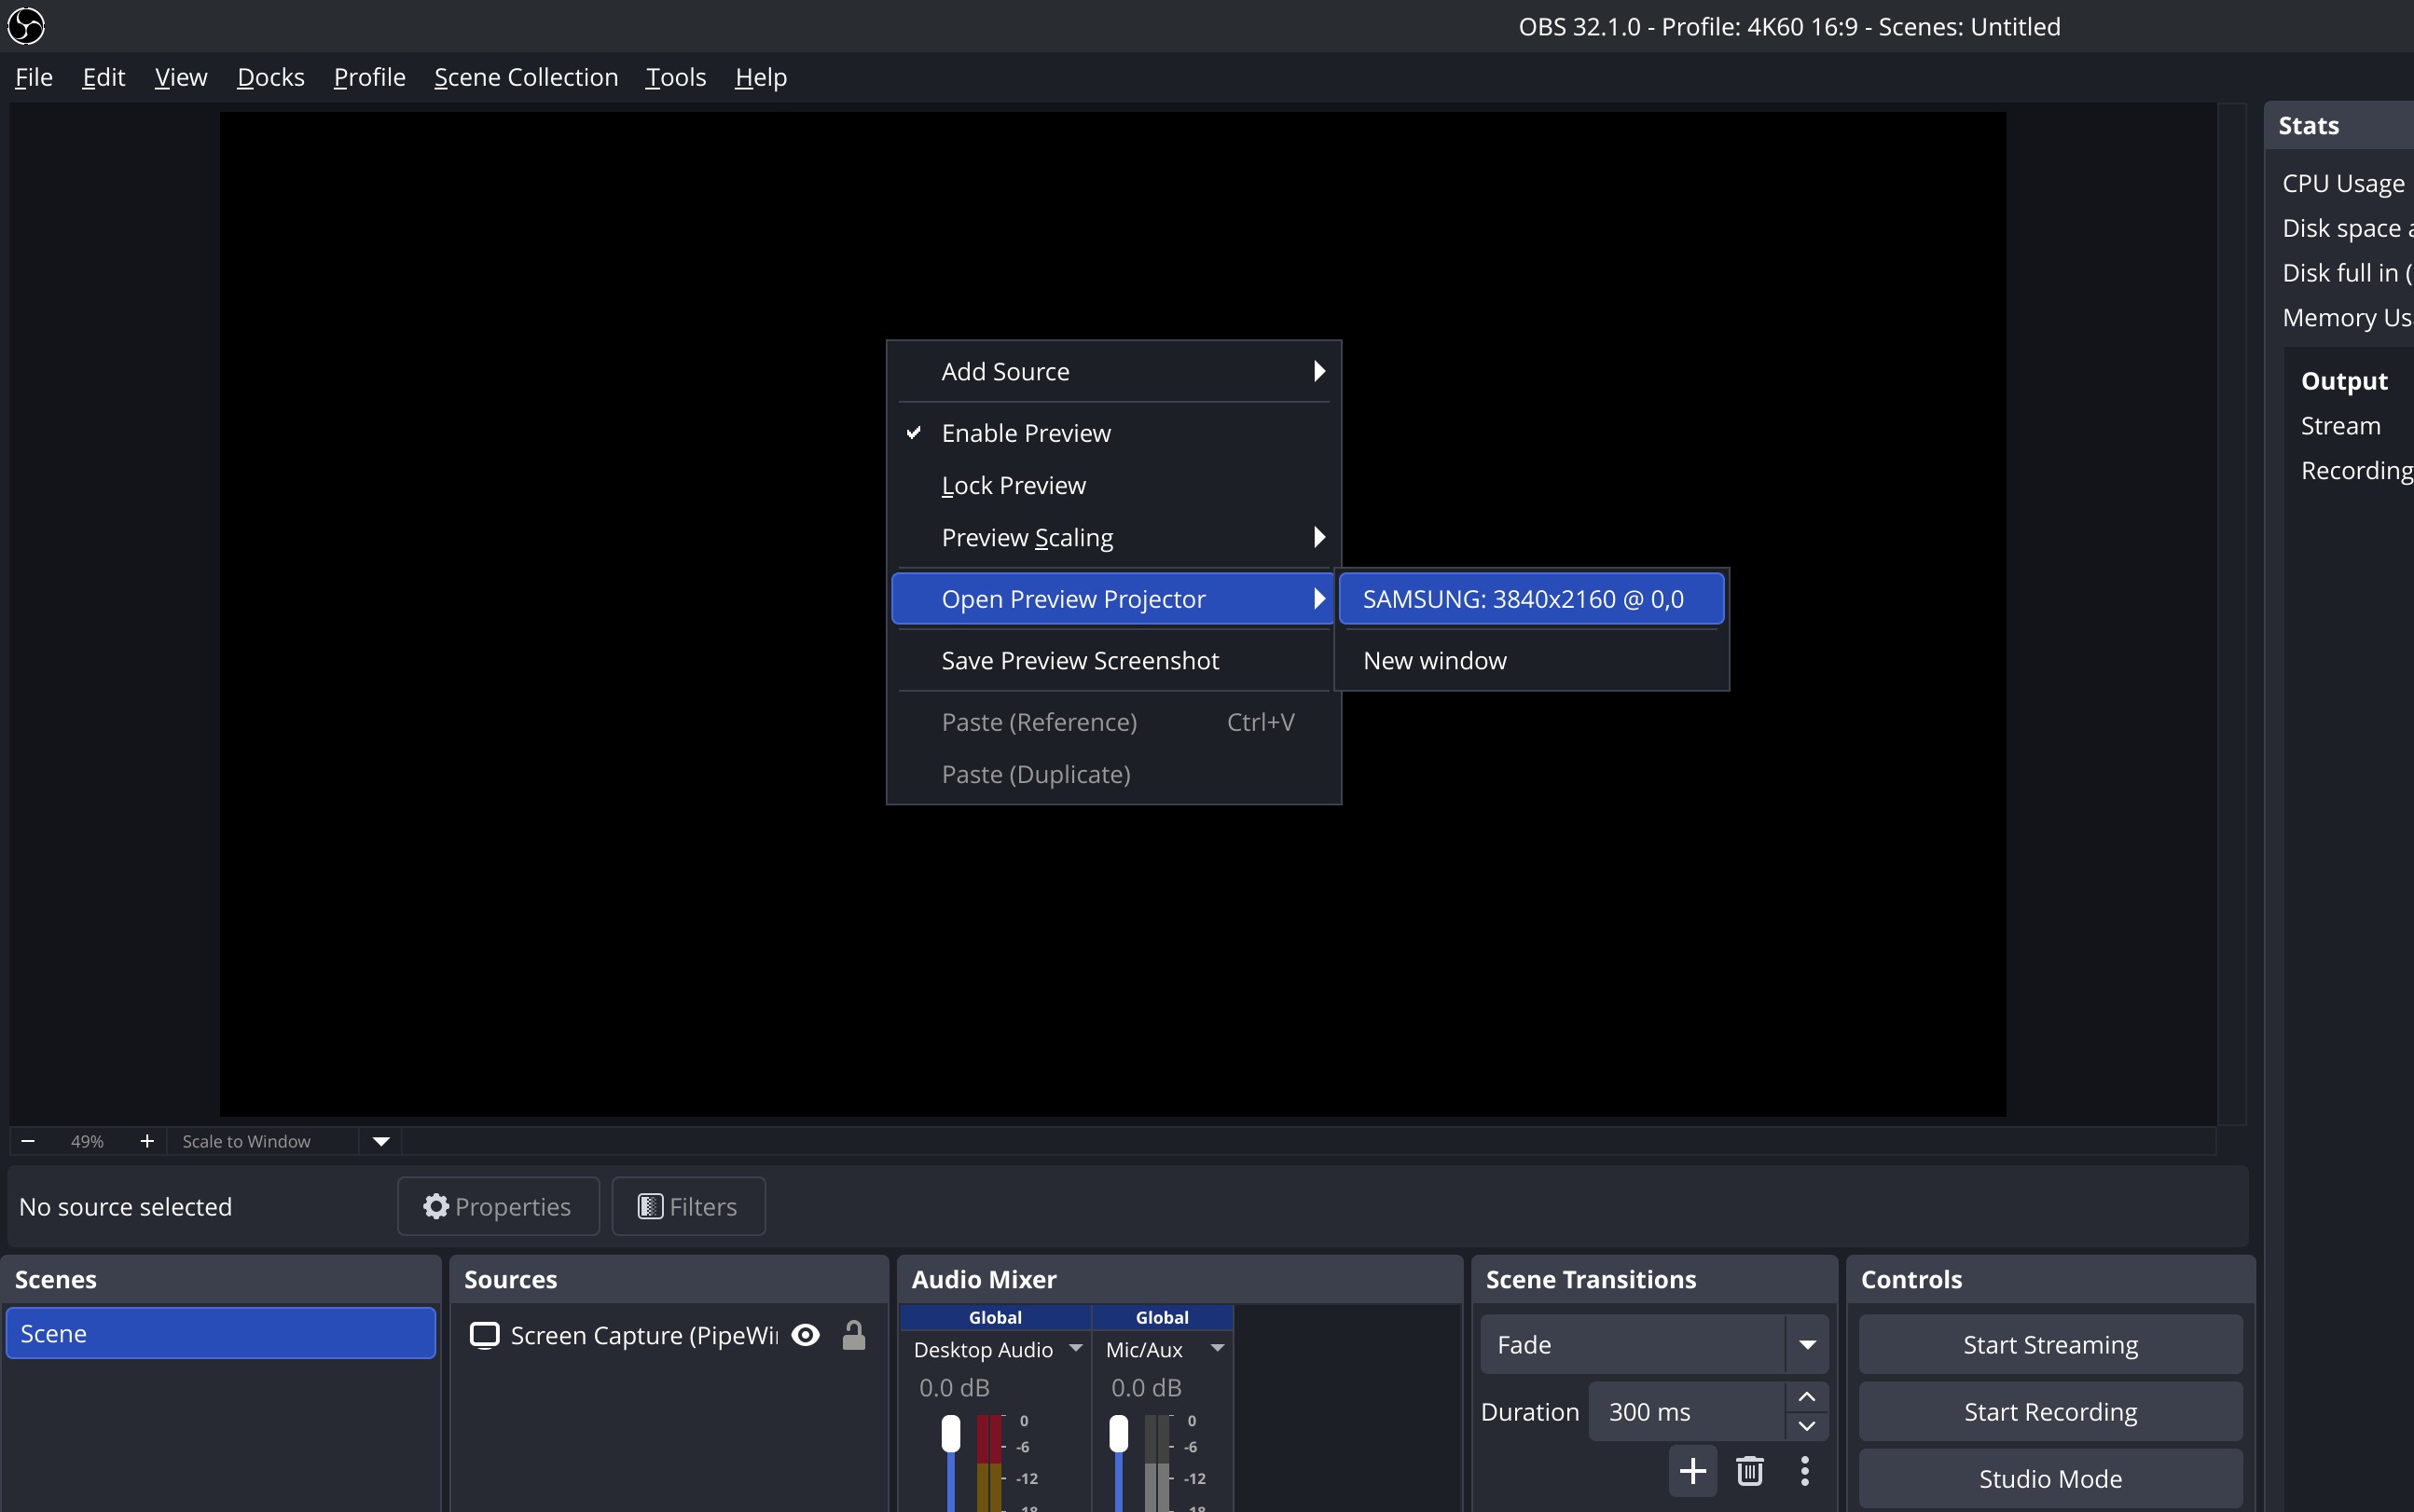Image resolution: width=2414 pixels, height=1512 pixels.
Task: Expand the Desktop Audio options arrow
Action: point(1076,1348)
